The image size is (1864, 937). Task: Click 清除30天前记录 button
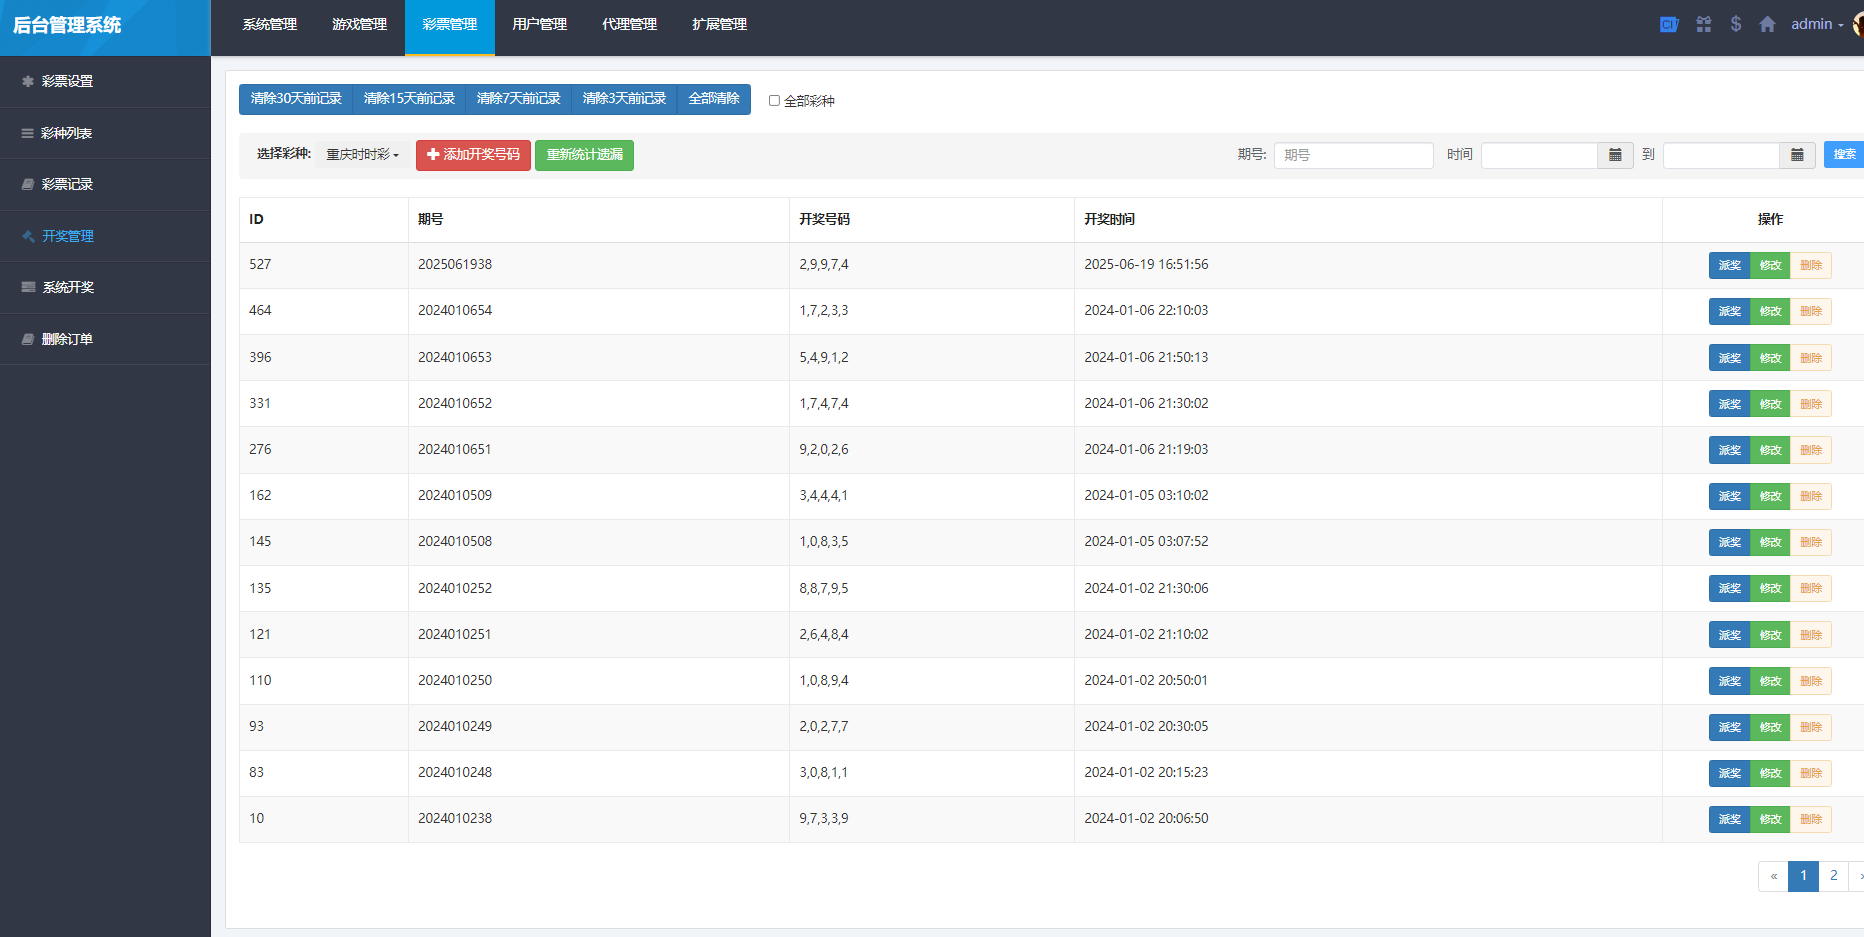[296, 99]
